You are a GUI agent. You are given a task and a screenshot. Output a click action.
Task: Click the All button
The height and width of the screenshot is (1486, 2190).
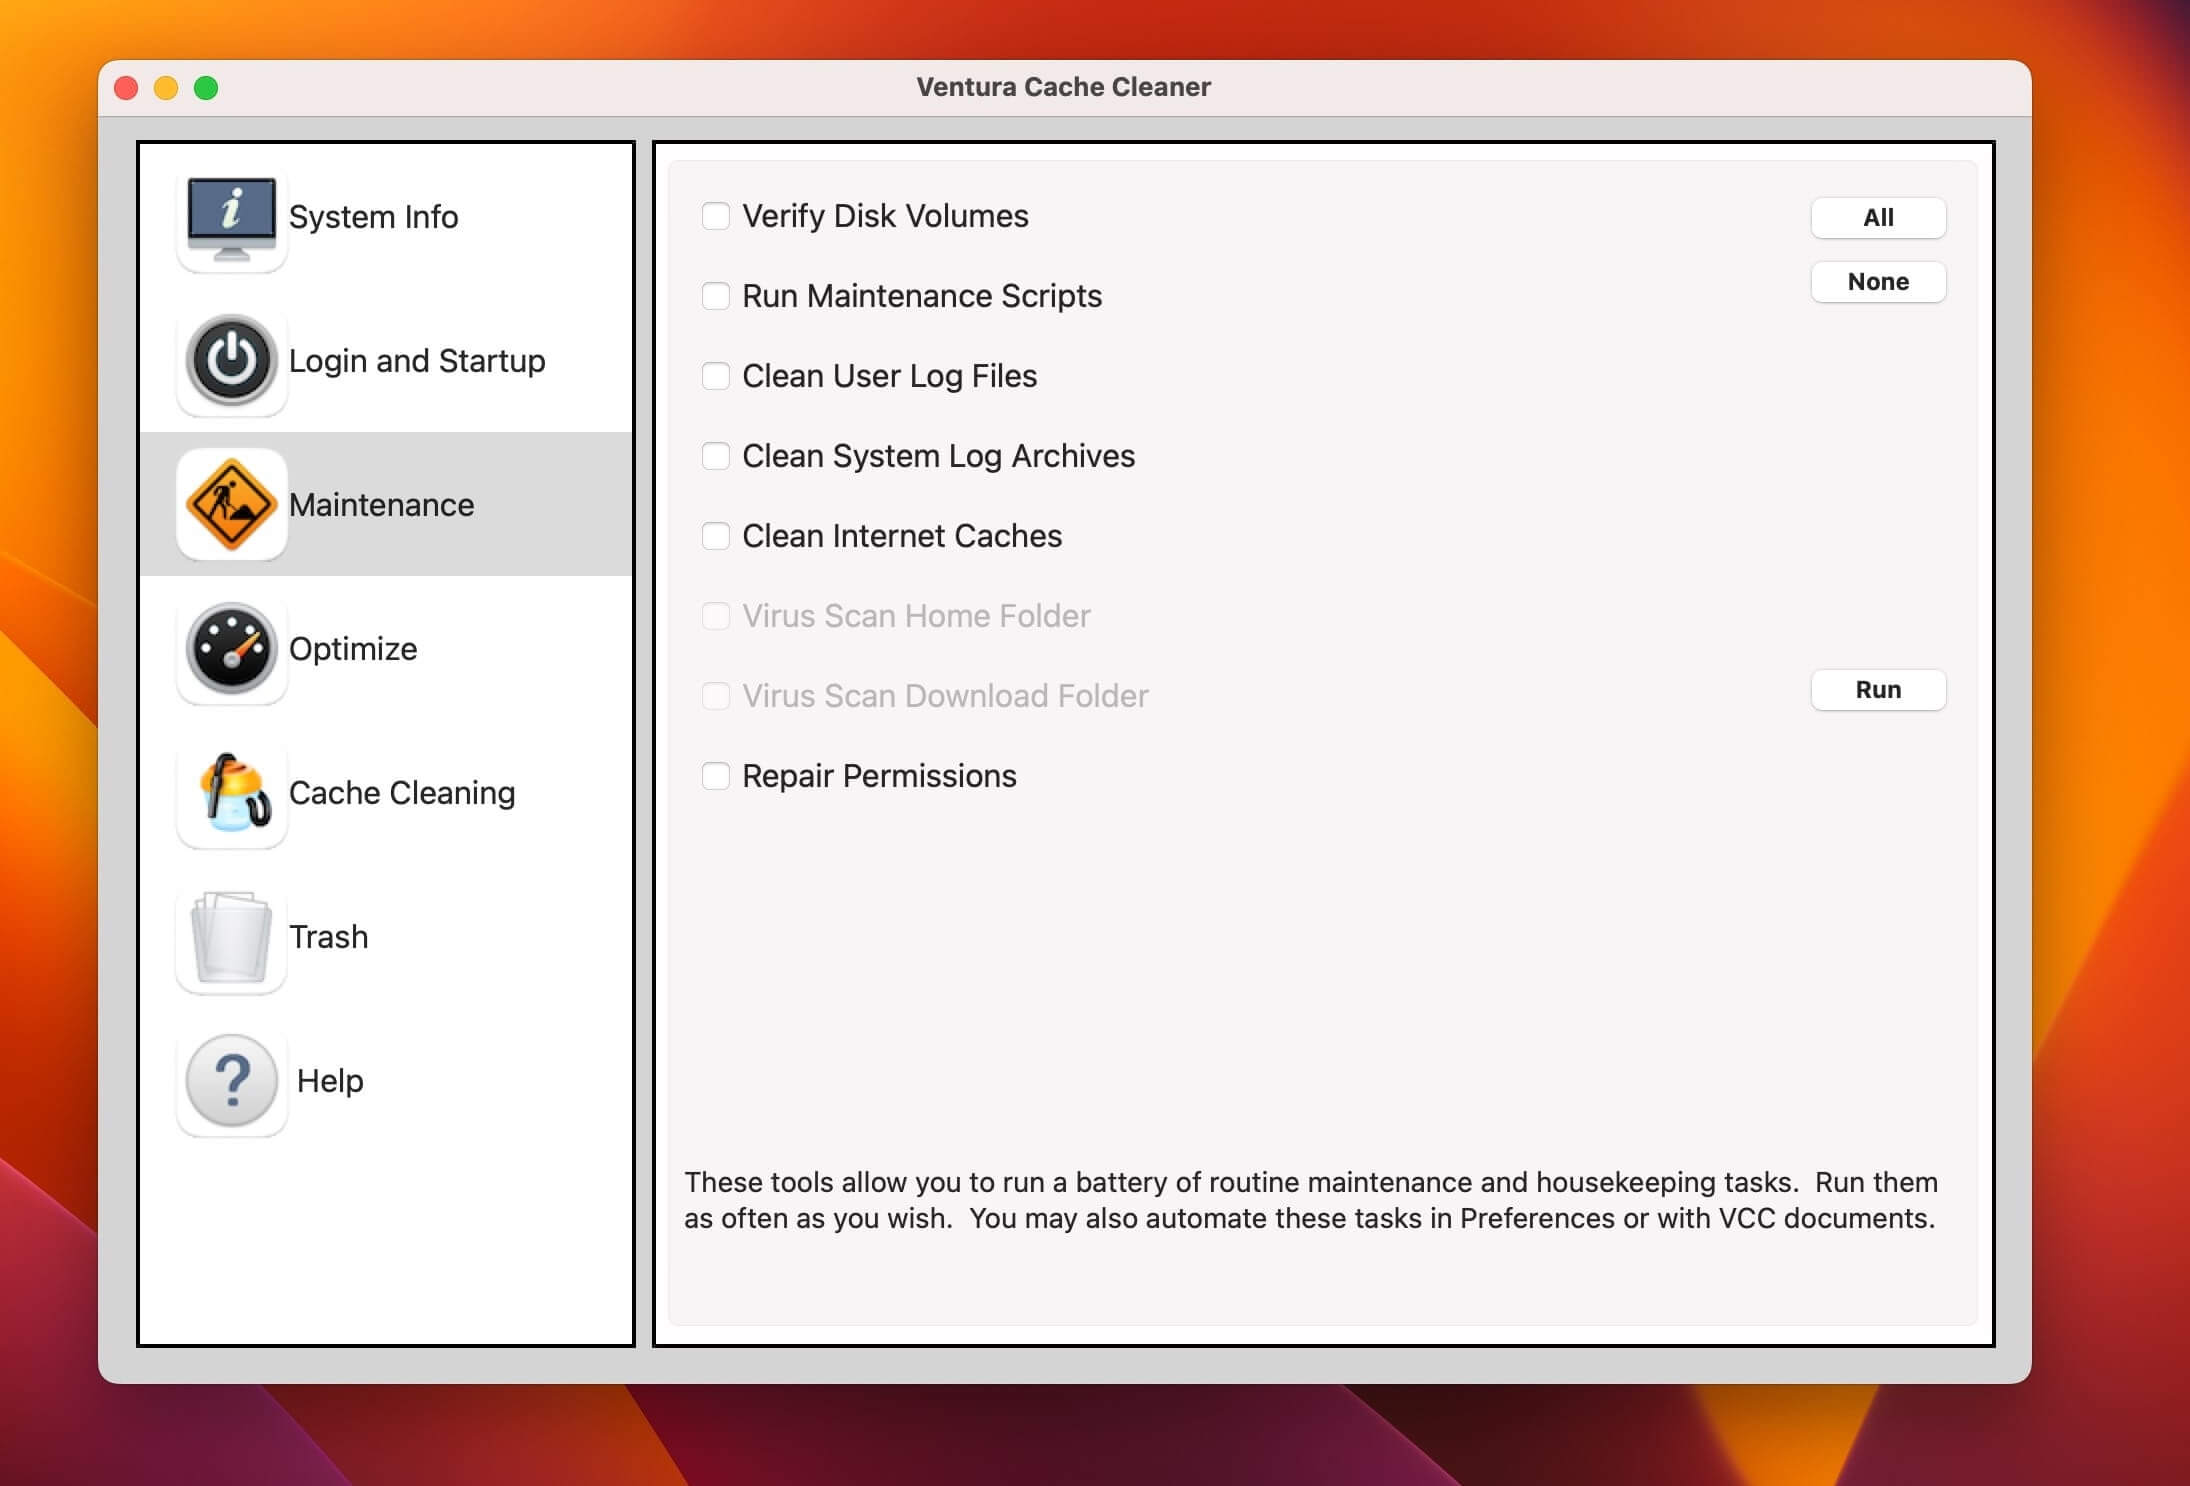1878,218
